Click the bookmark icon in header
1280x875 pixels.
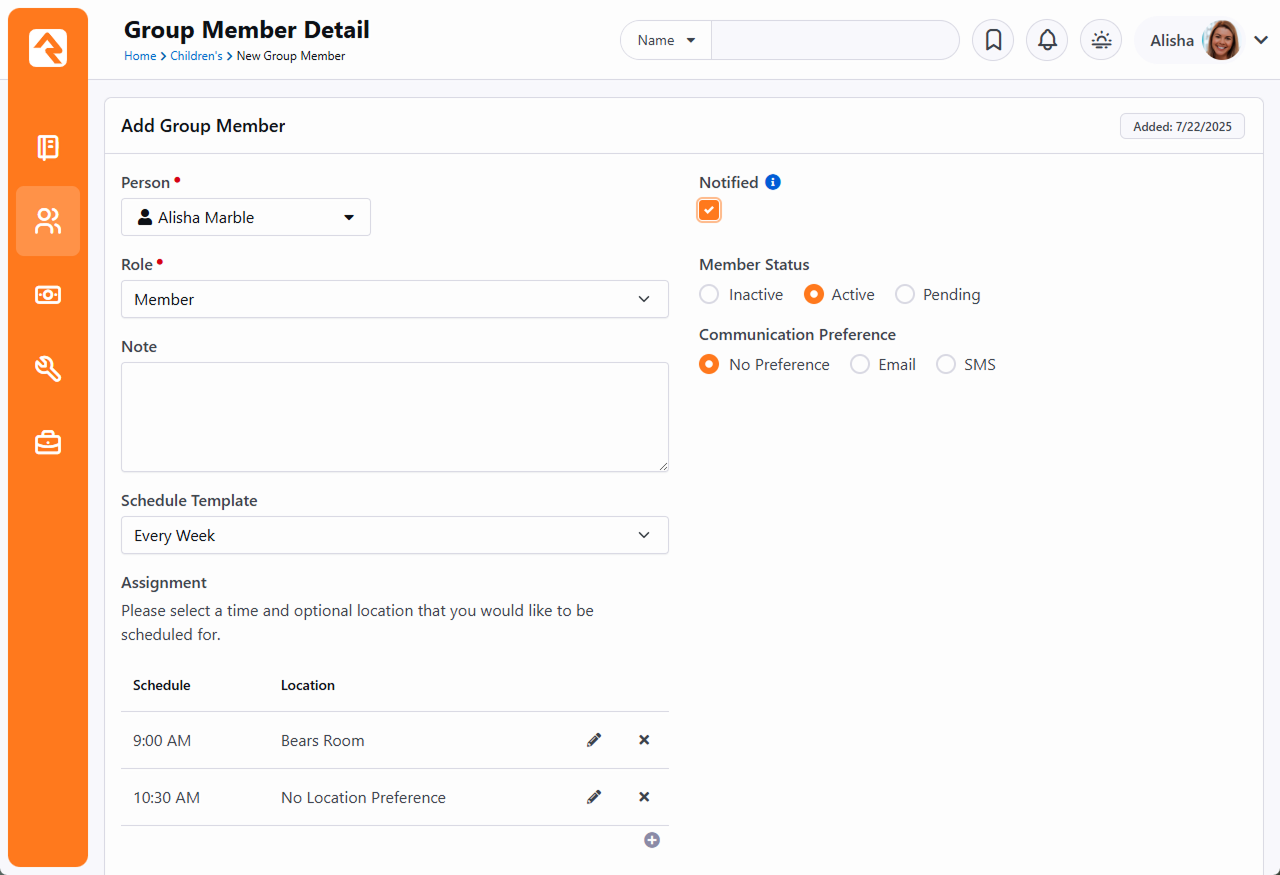[x=993, y=40]
